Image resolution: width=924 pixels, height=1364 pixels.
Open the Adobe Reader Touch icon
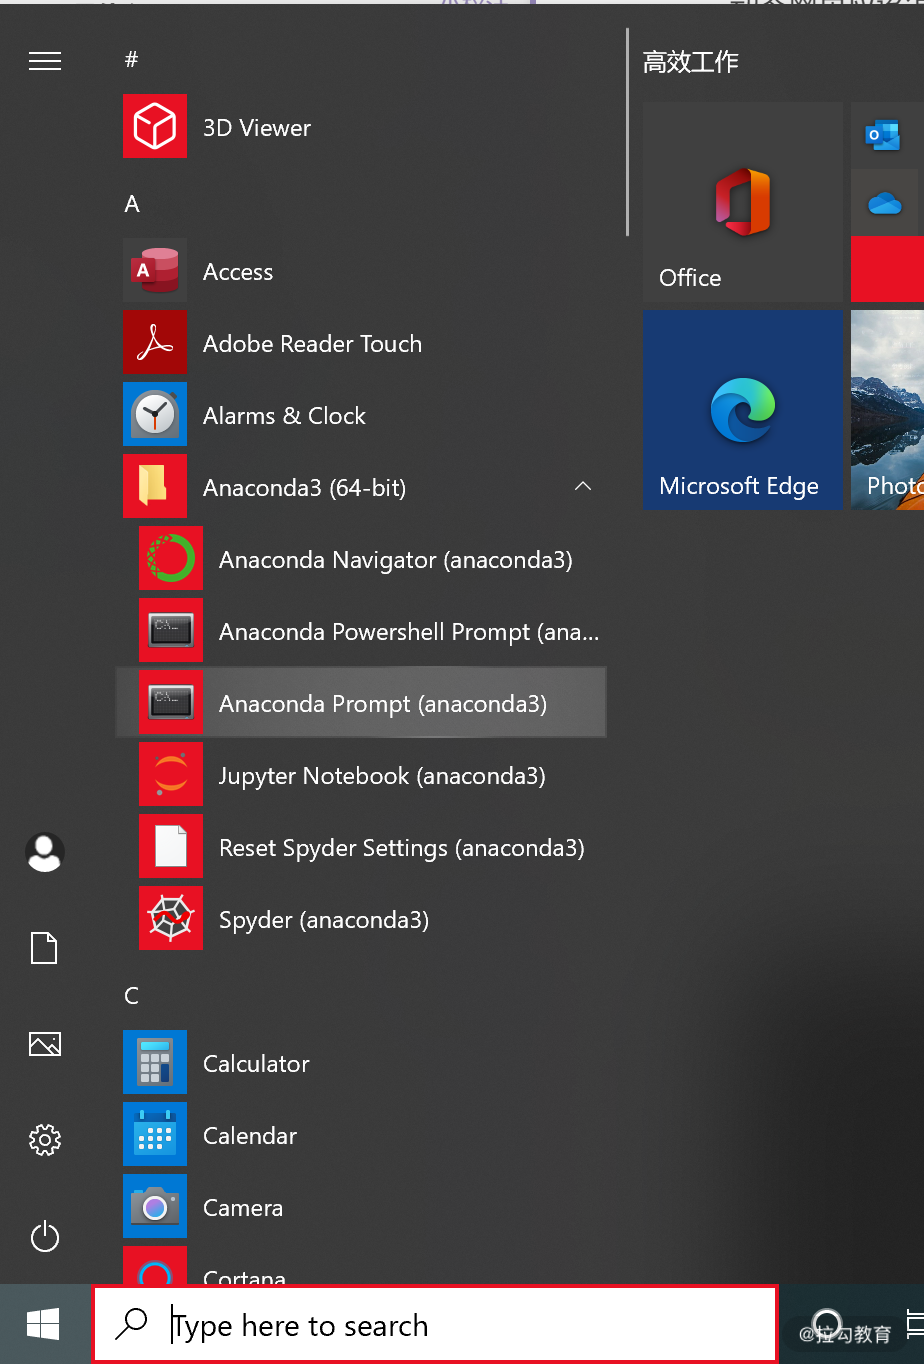[x=155, y=342]
